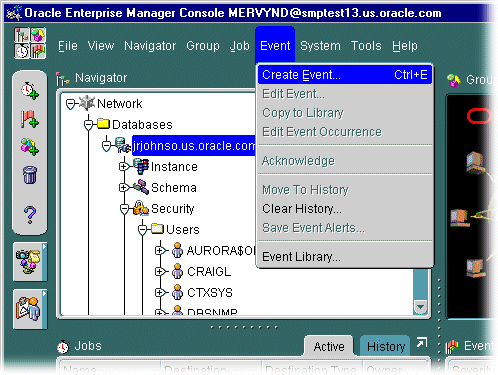Collapse the Security node
Viewport: 498px width, 375px height.
point(124,209)
